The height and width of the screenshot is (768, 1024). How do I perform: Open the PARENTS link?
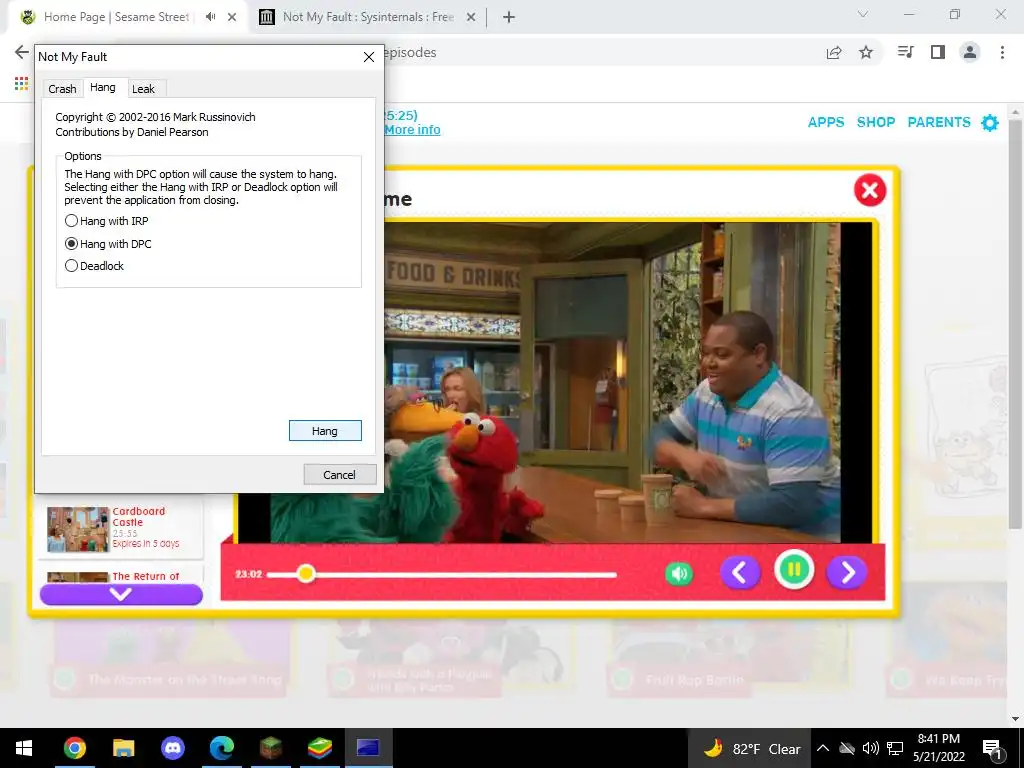(x=939, y=122)
